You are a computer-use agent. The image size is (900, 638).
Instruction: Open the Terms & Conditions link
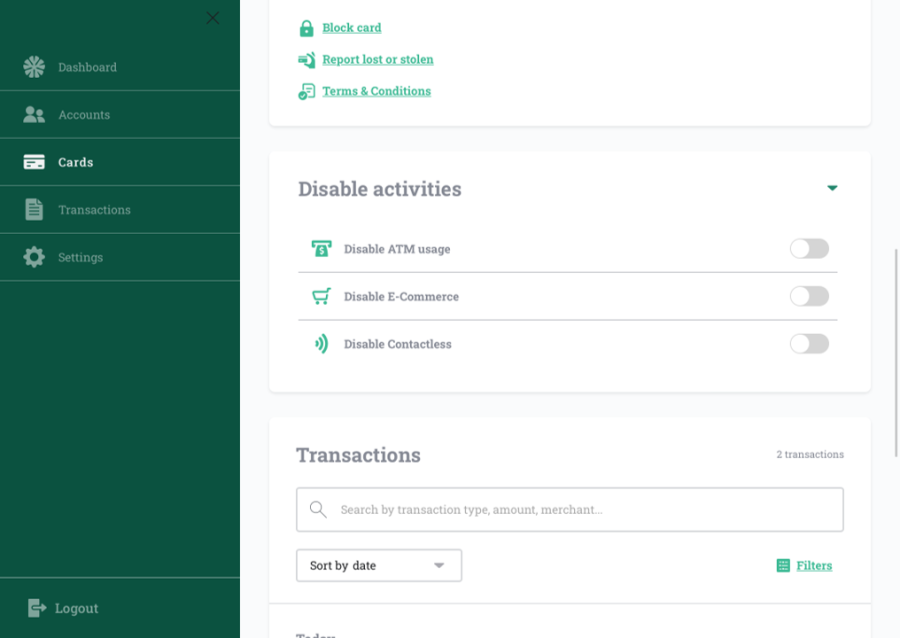pyautogui.click(x=376, y=91)
